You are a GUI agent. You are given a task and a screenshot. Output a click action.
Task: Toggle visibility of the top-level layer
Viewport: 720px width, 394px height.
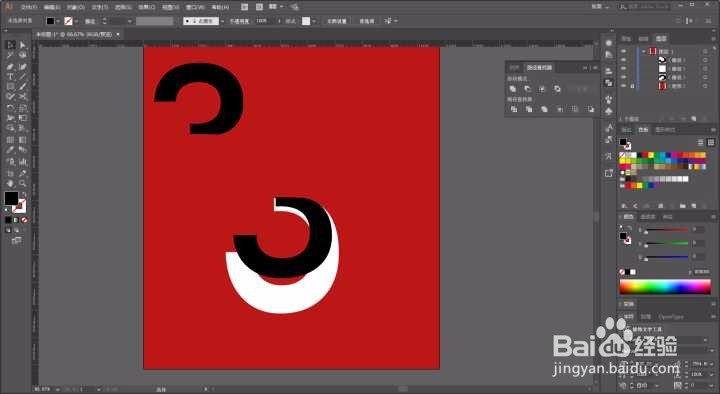point(623,51)
